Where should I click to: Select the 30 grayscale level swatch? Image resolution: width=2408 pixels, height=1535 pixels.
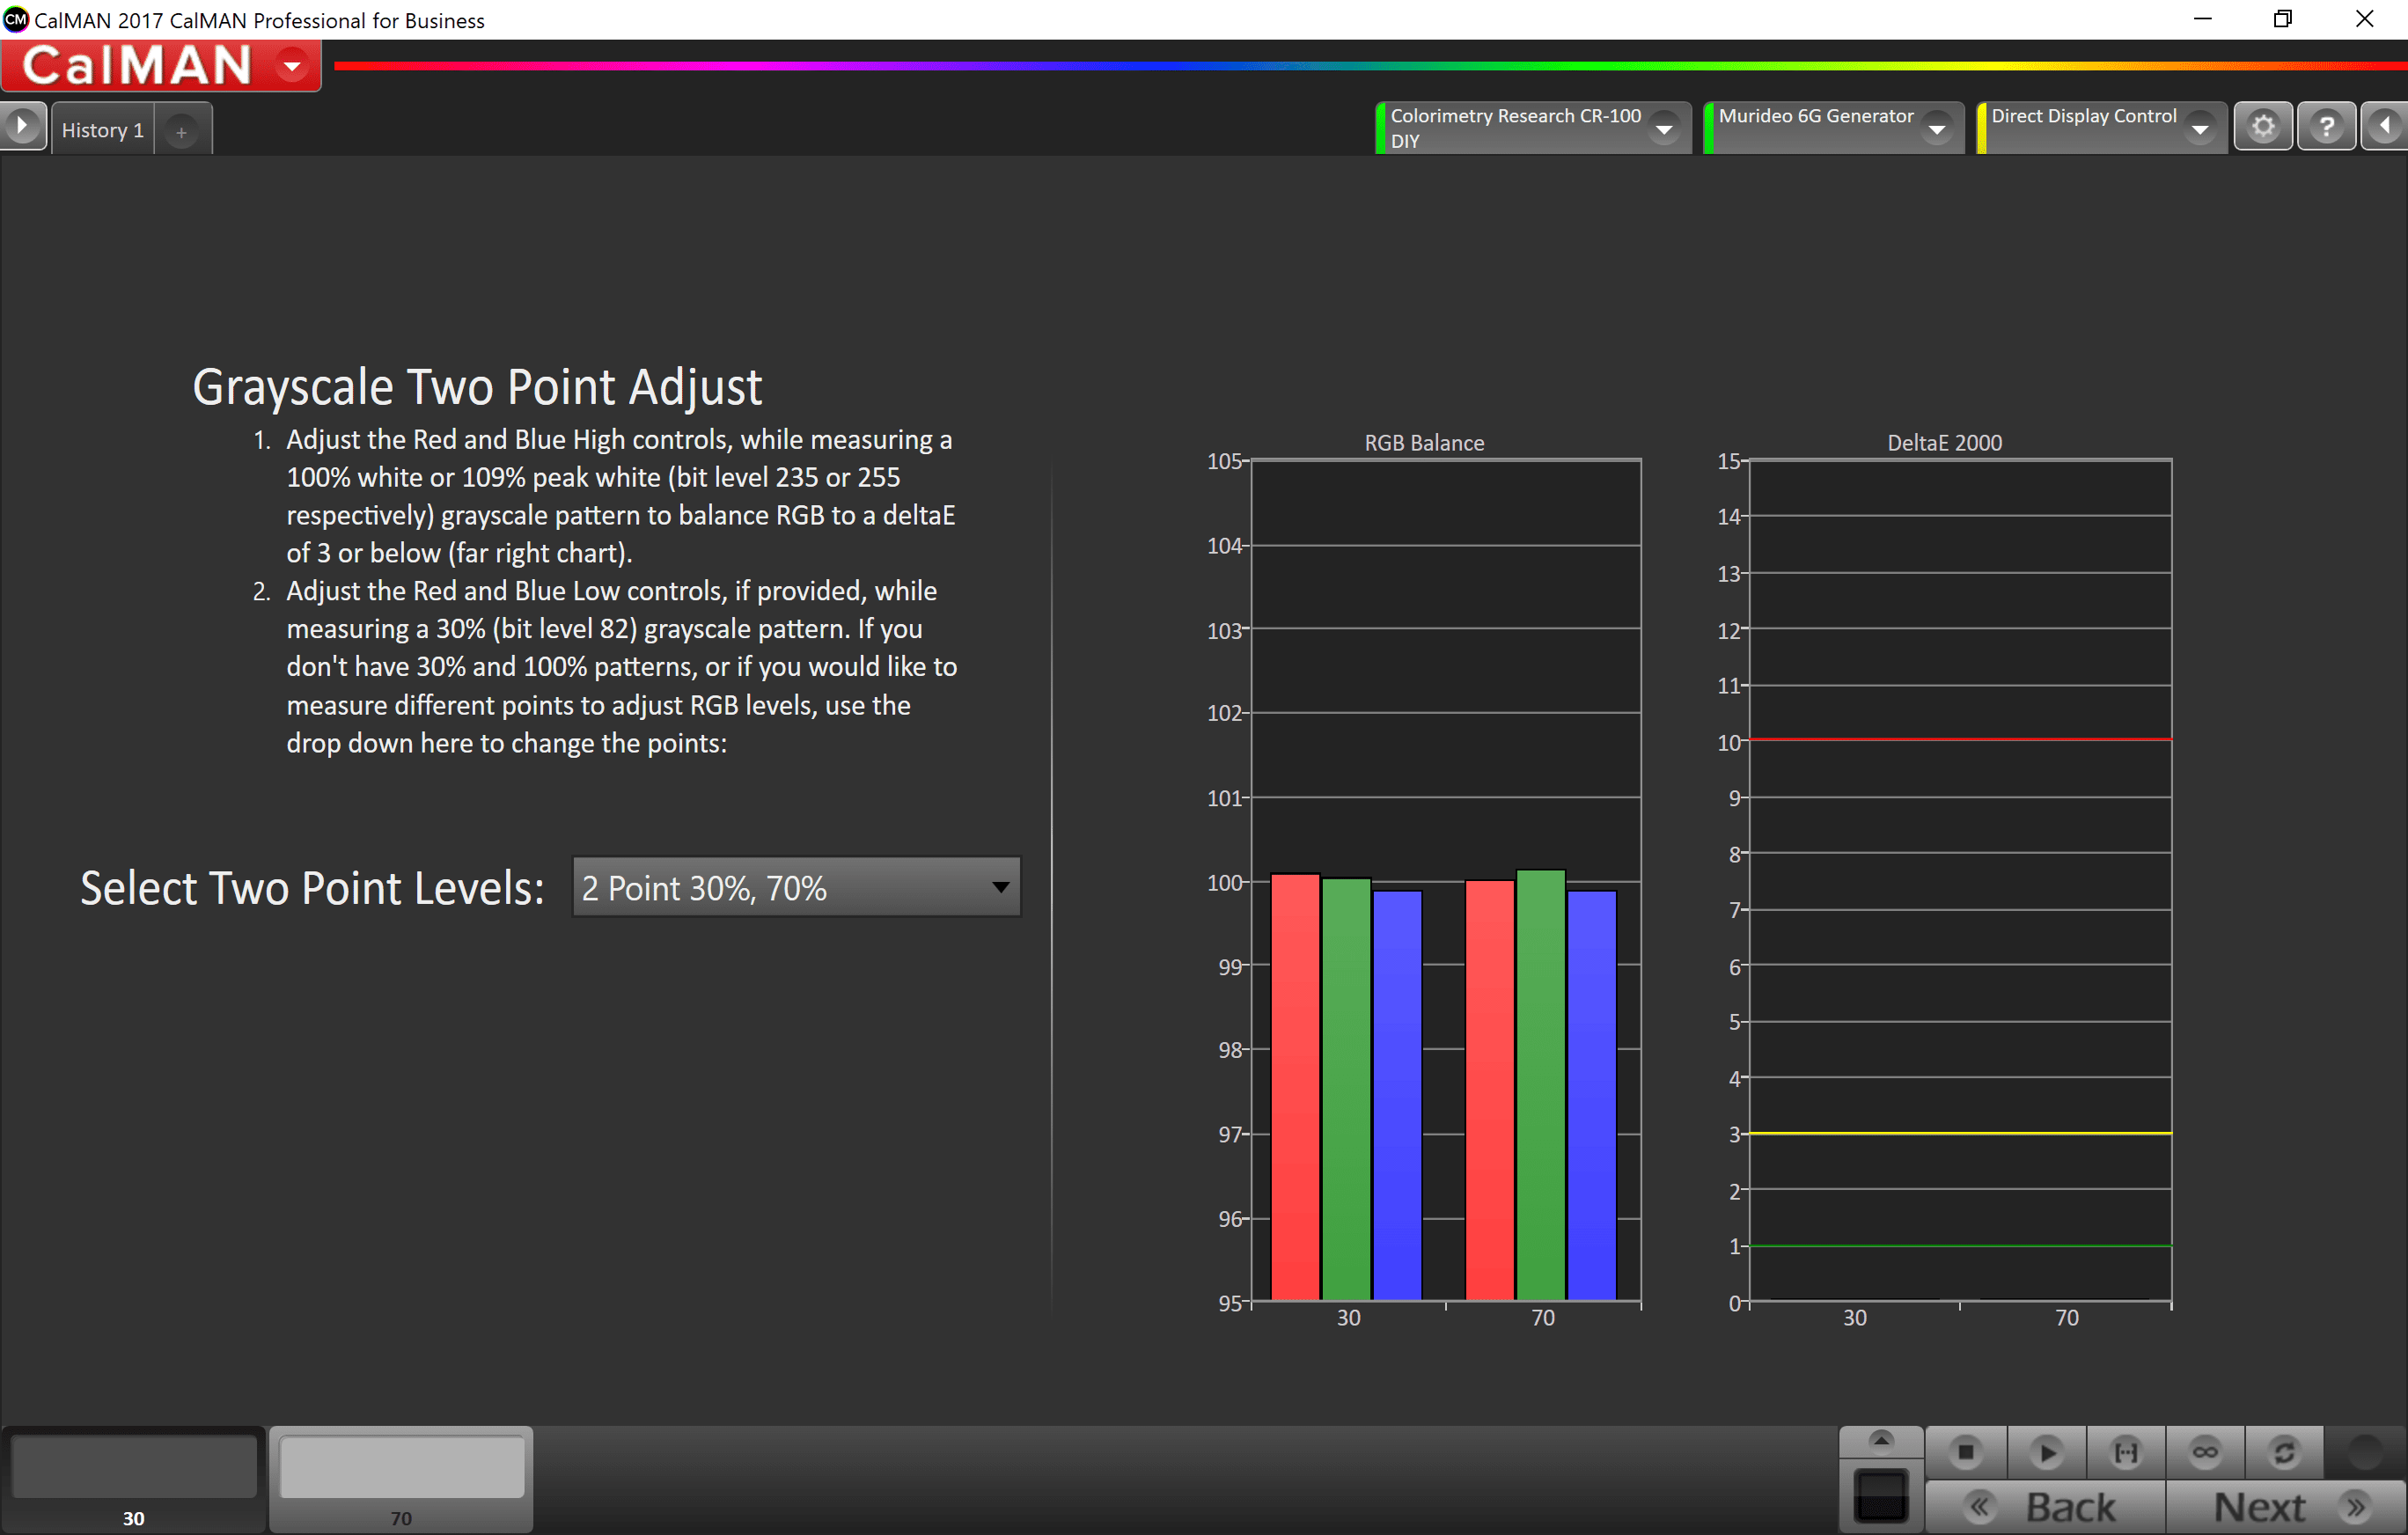point(133,1479)
